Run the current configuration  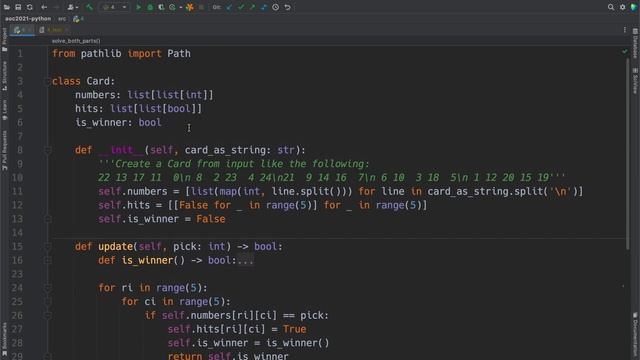(139, 7)
